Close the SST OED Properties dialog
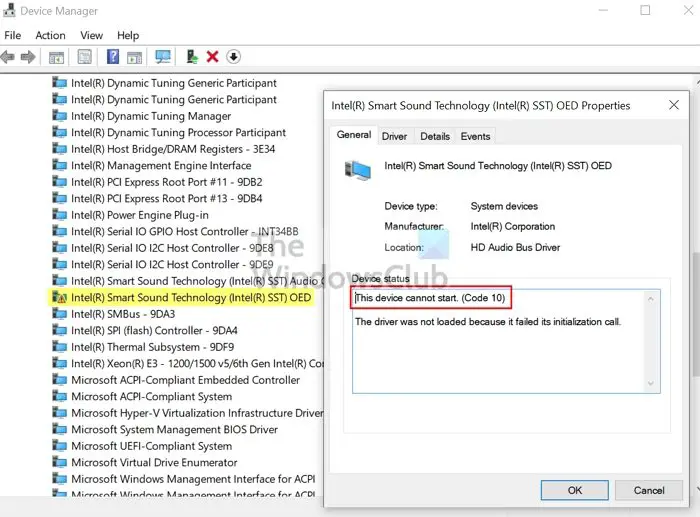The image size is (700, 517). (674, 105)
